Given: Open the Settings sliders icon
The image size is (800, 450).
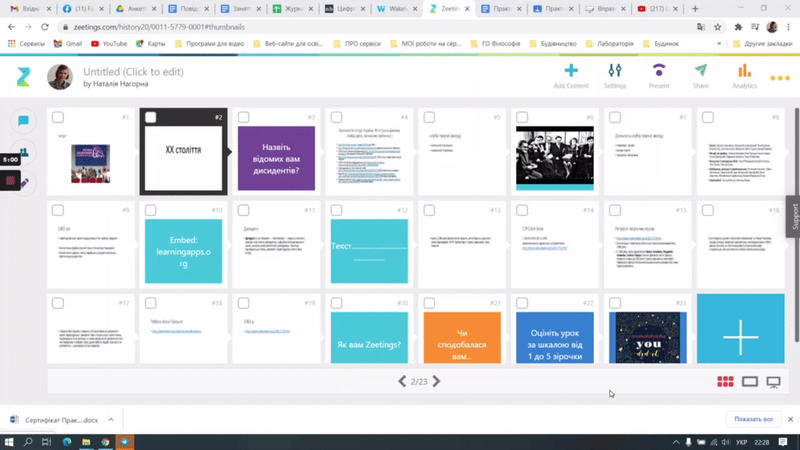Looking at the screenshot, I should point(614,71).
